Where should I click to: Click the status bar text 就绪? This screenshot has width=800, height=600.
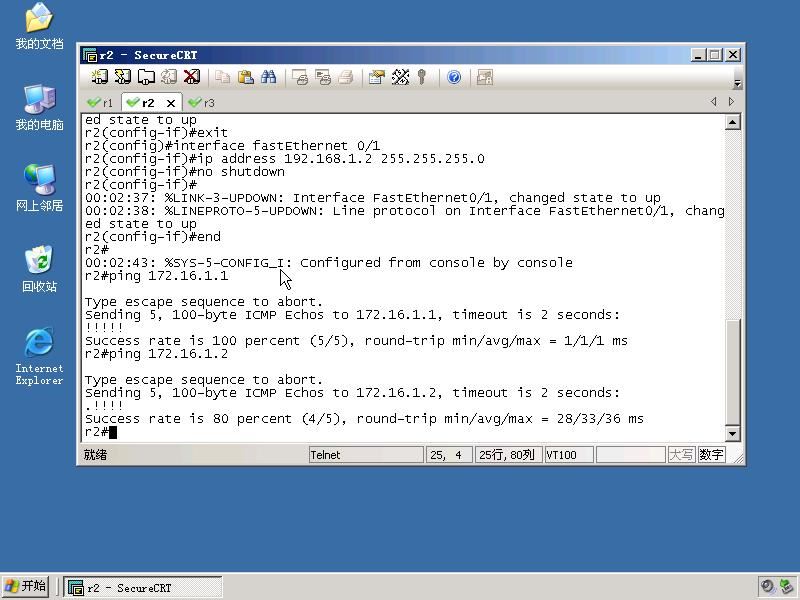click(95, 455)
